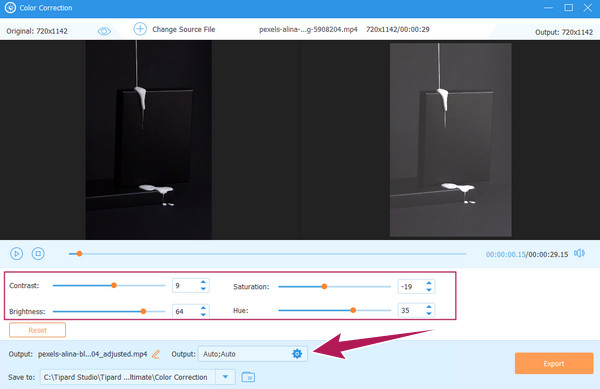The height and width of the screenshot is (389, 600).
Task: Play the video preview
Action: point(16,254)
